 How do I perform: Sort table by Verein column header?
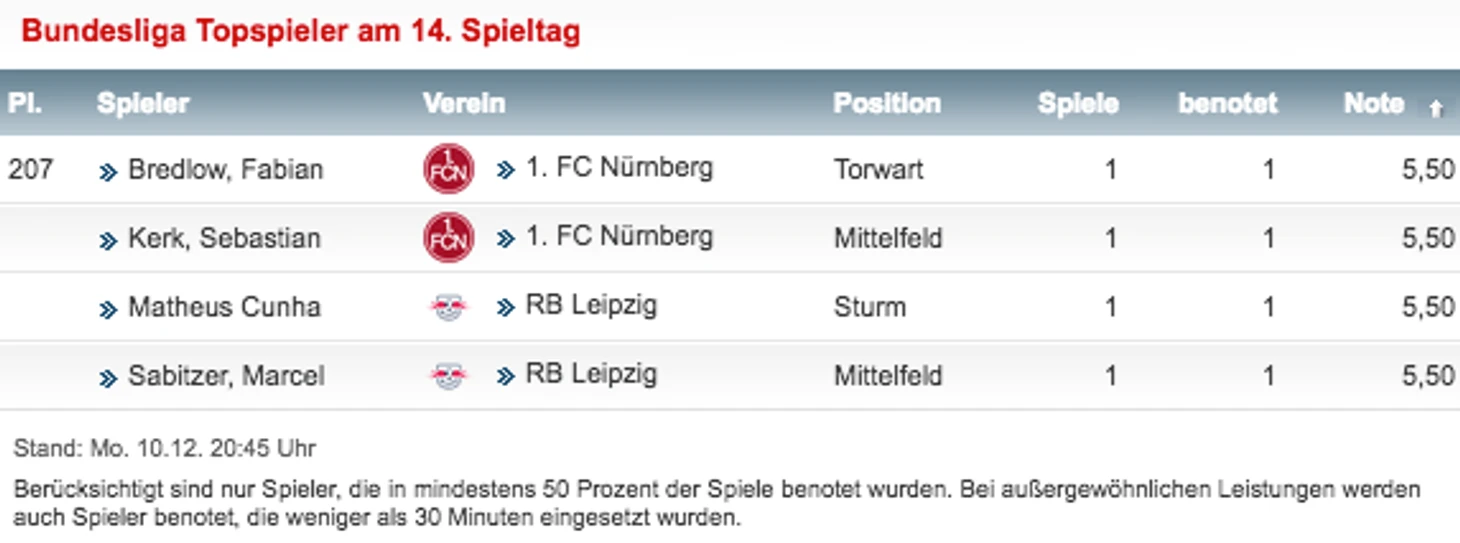(464, 103)
